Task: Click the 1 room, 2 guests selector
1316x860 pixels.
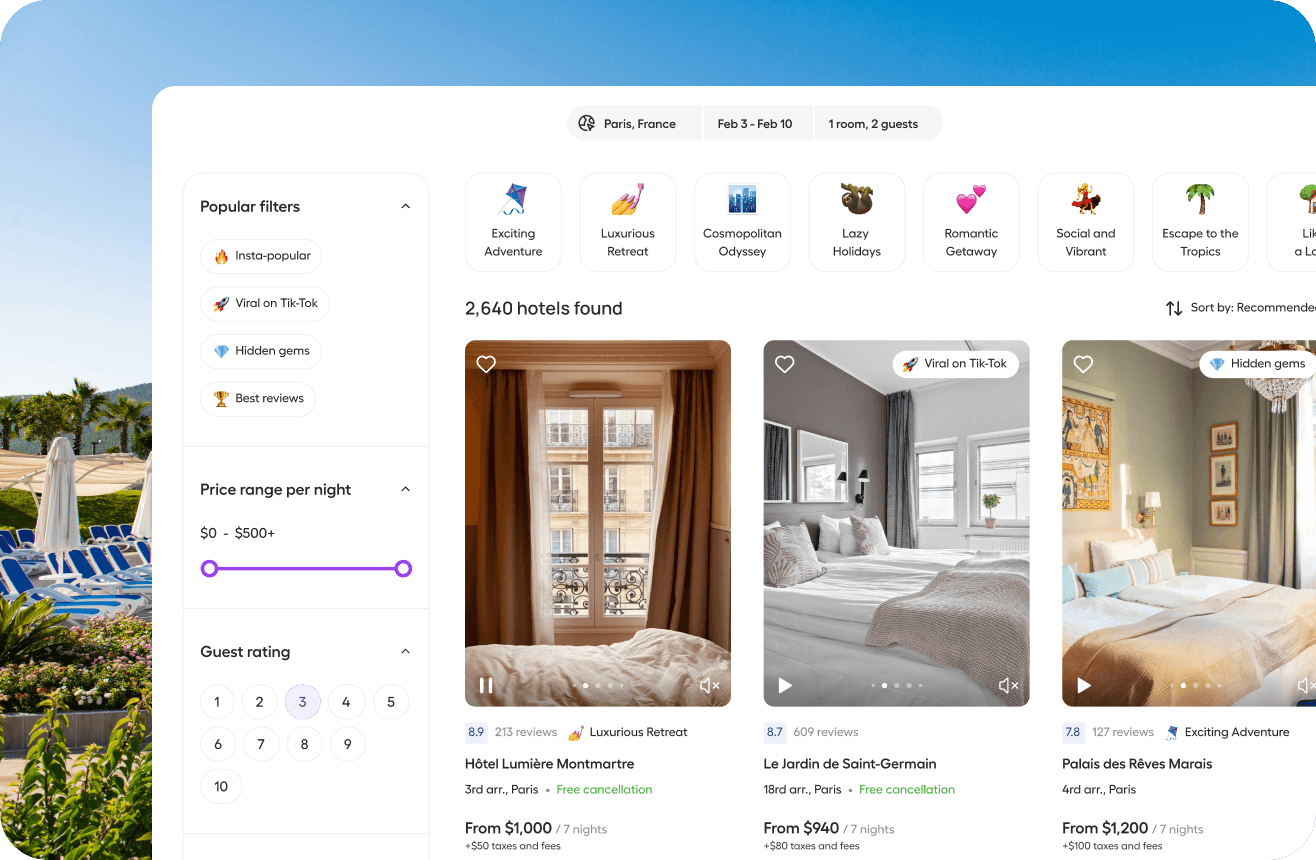Action: 873,124
